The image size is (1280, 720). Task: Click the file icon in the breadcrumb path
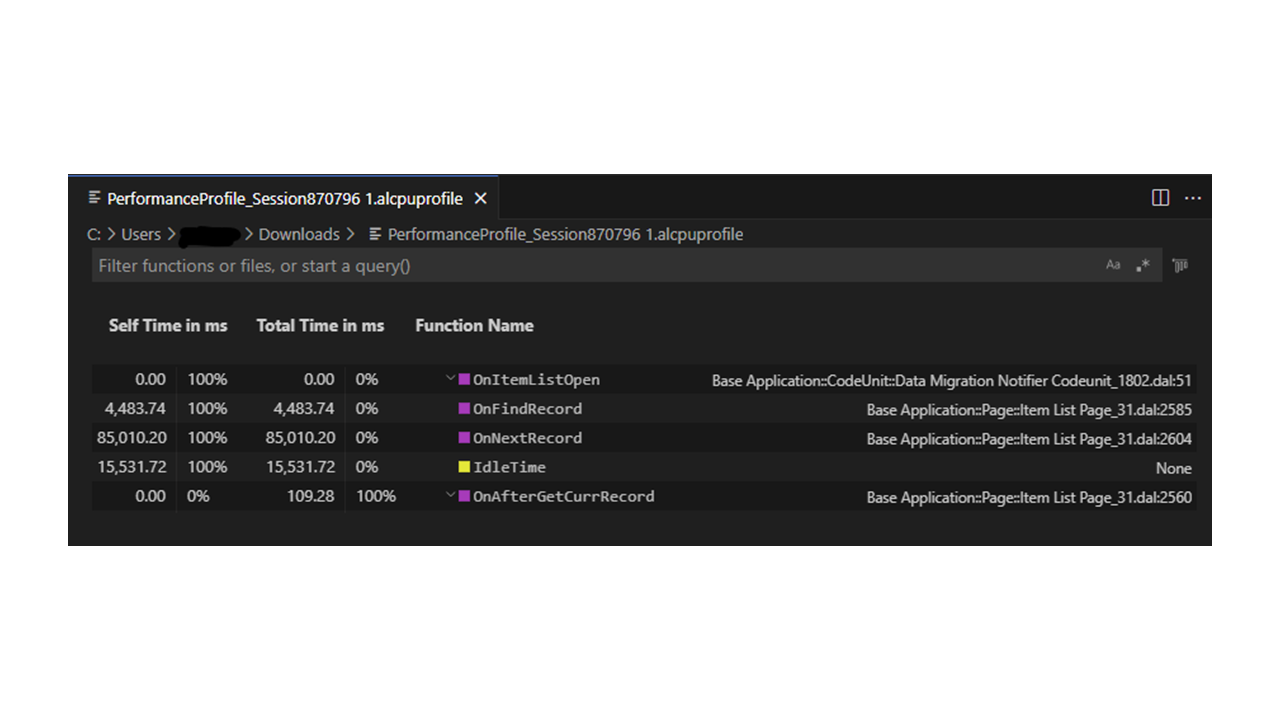point(376,234)
